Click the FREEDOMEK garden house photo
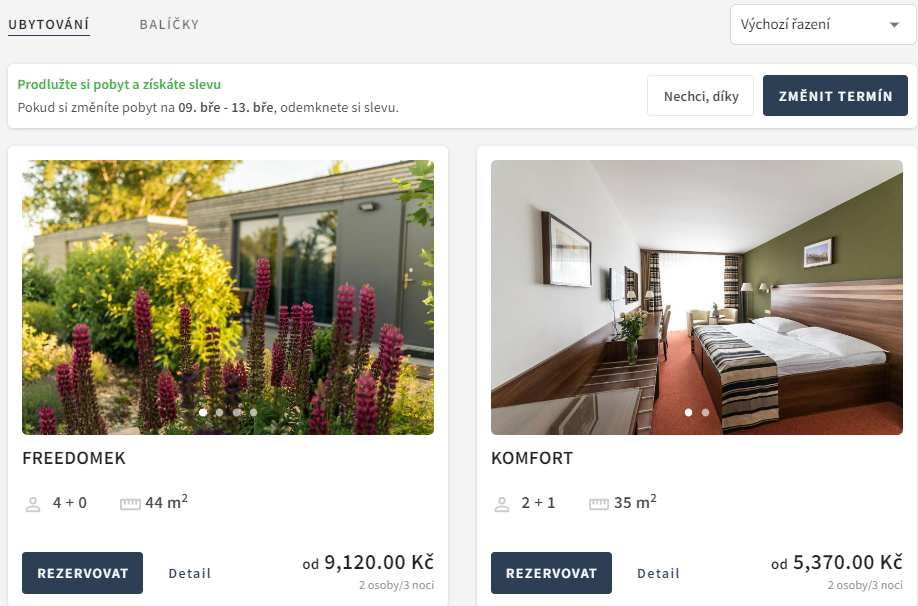 [228, 297]
